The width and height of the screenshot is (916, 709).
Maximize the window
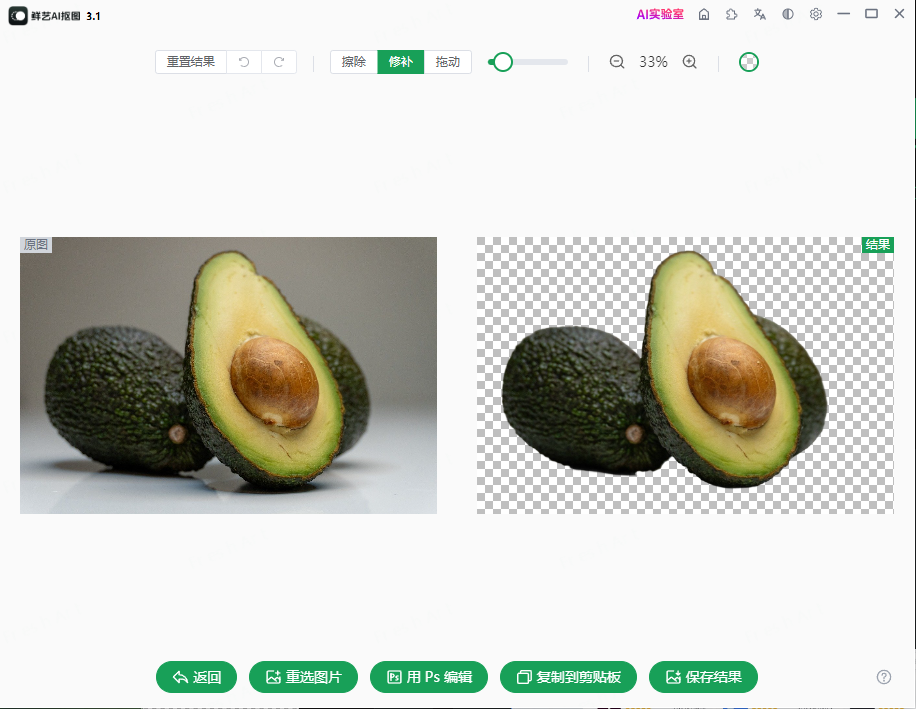[x=872, y=13]
